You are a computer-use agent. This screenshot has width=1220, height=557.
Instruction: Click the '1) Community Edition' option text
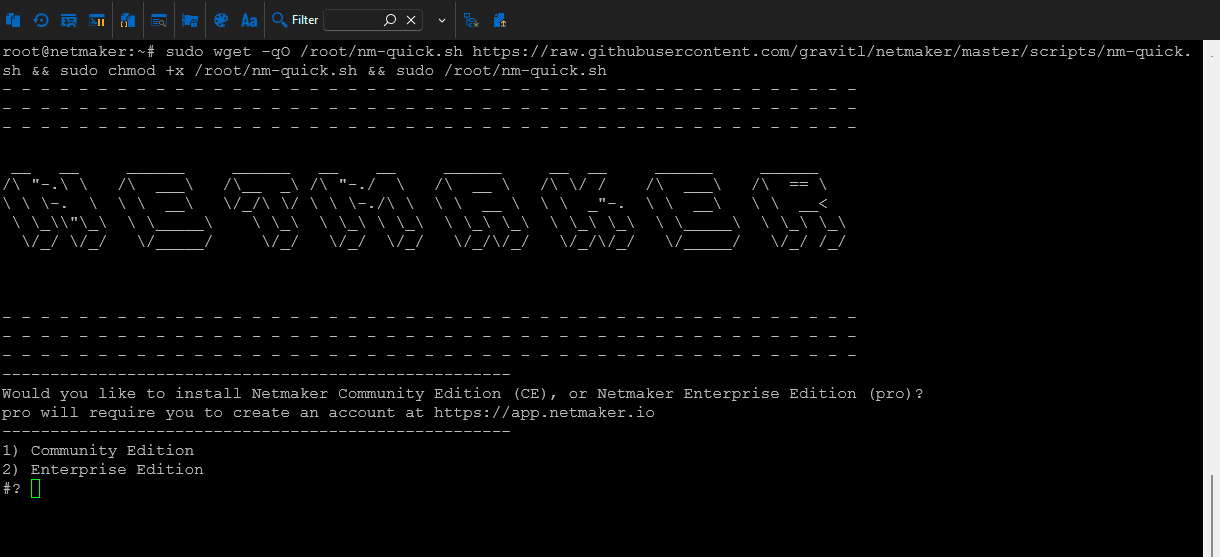[98, 451]
